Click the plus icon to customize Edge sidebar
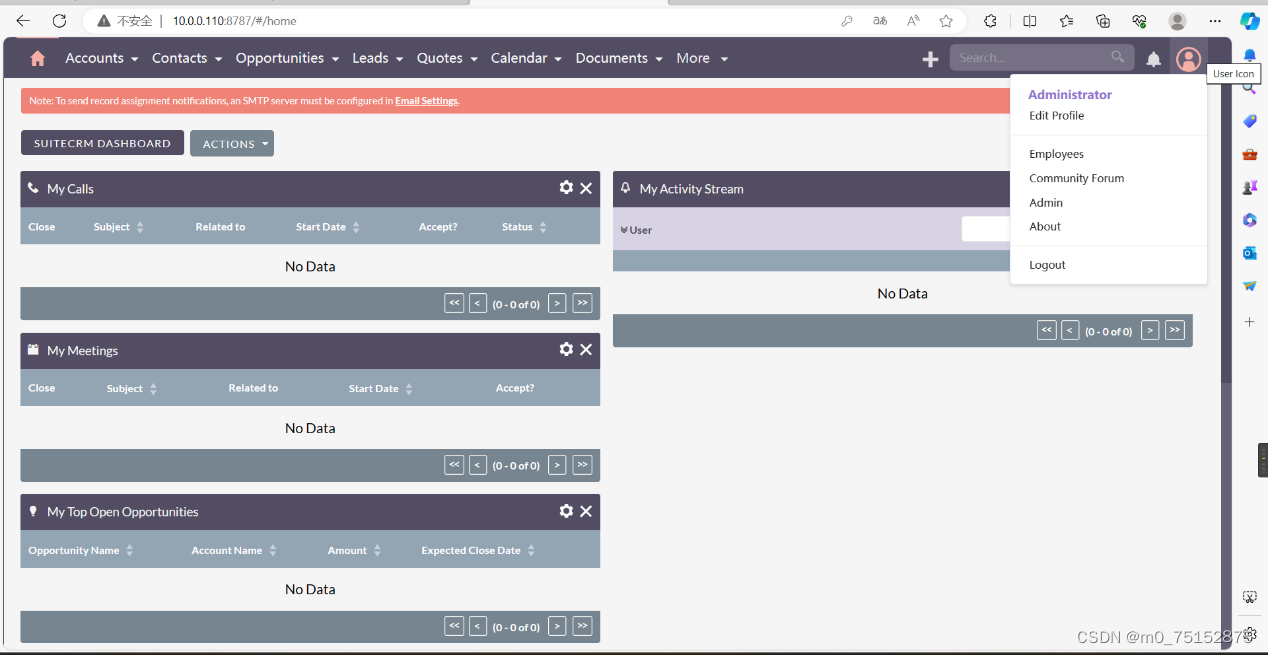 pos(1249,322)
